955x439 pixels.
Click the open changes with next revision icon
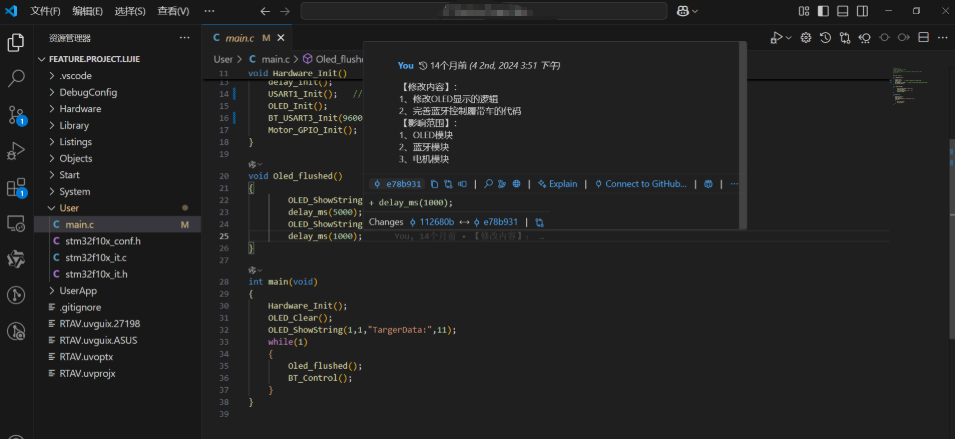tap(904, 38)
